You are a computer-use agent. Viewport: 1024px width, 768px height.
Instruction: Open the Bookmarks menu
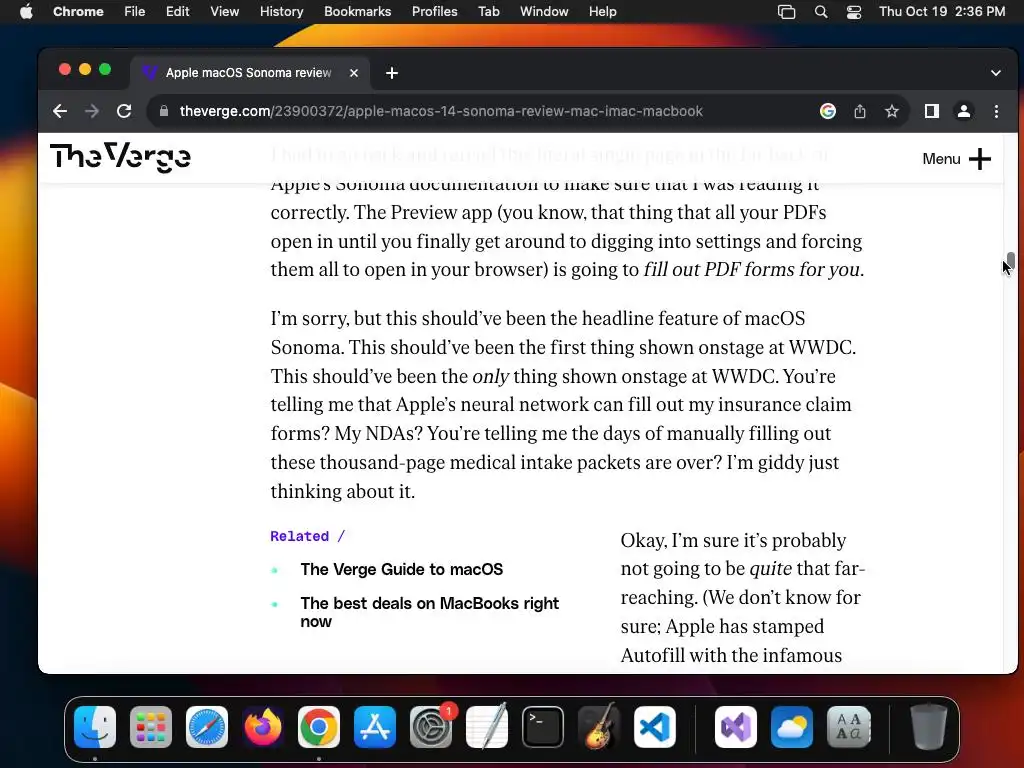[x=357, y=12]
